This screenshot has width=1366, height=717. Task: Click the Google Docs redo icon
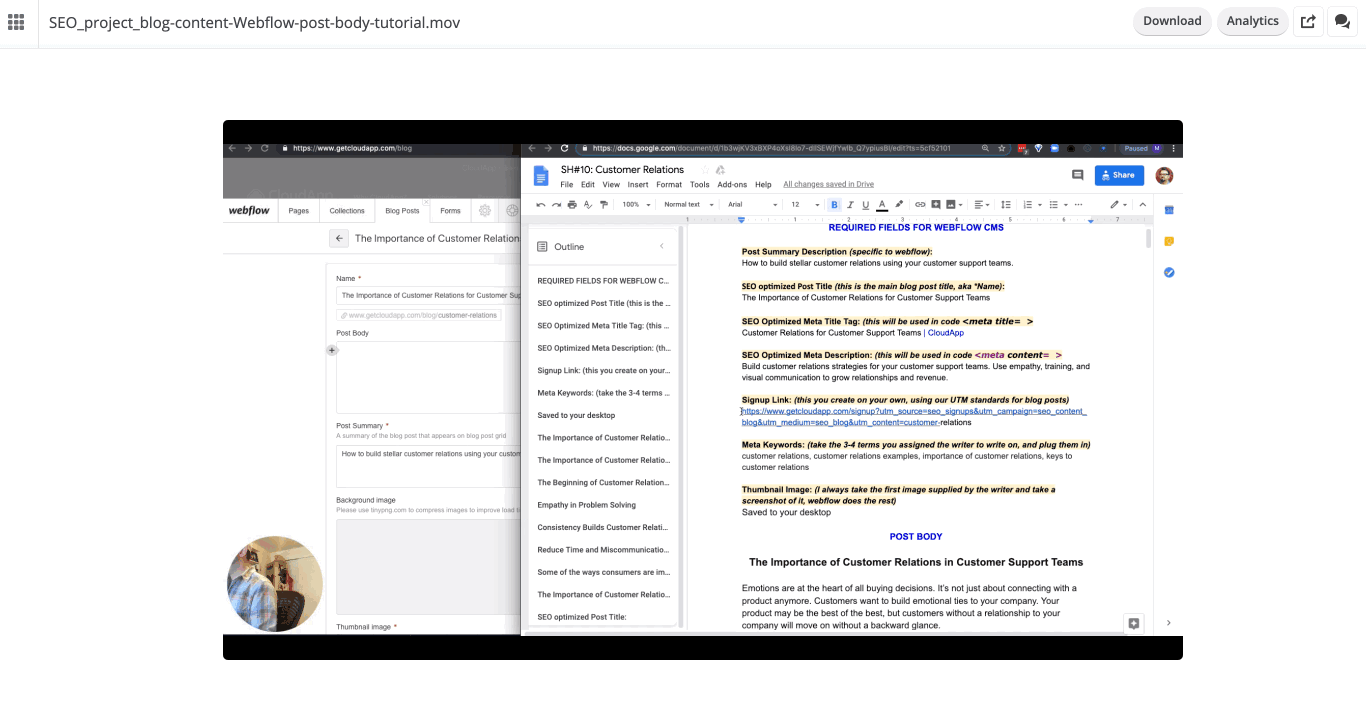tap(556, 204)
